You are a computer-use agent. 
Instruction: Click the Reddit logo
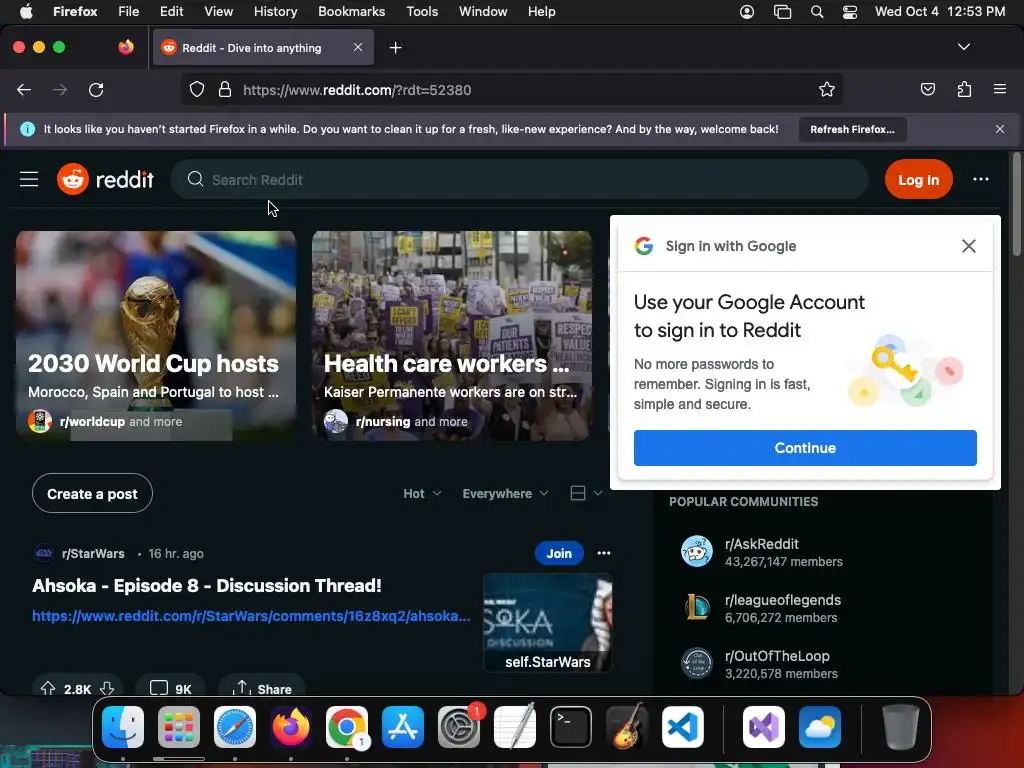click(105, 179)
